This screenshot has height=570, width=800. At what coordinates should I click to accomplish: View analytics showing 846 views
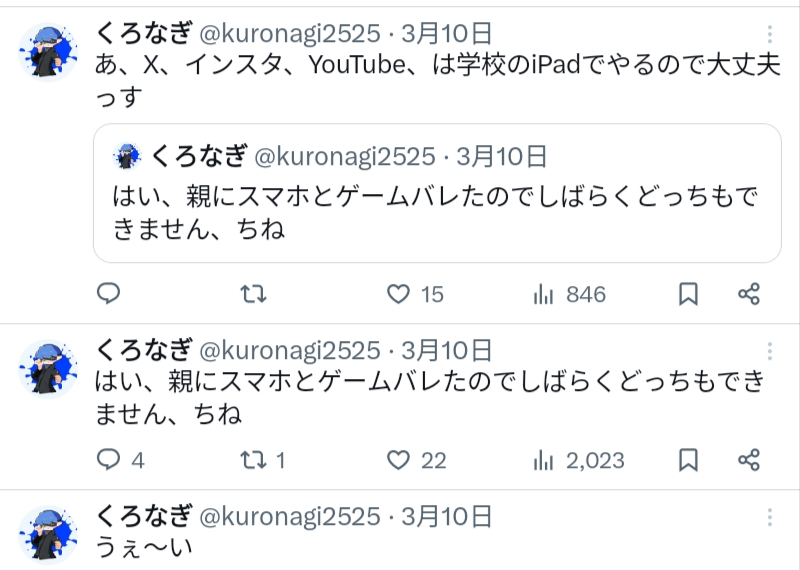(x=544, y=294)
